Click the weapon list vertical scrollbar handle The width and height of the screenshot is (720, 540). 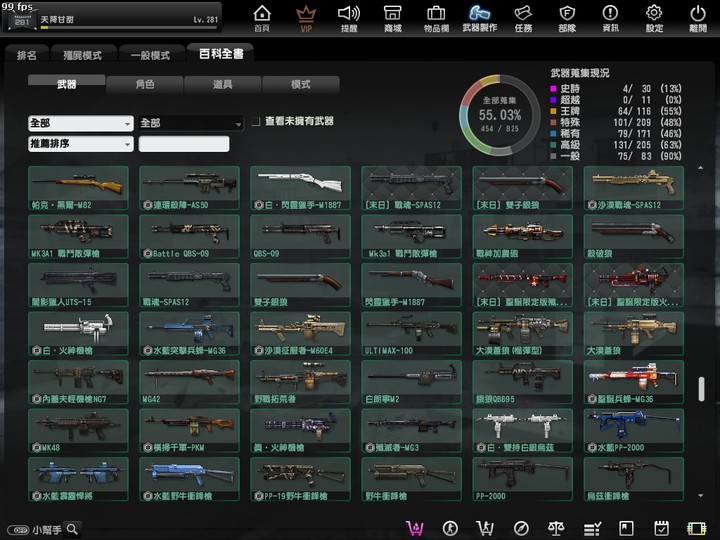click(x=701, y=389)
